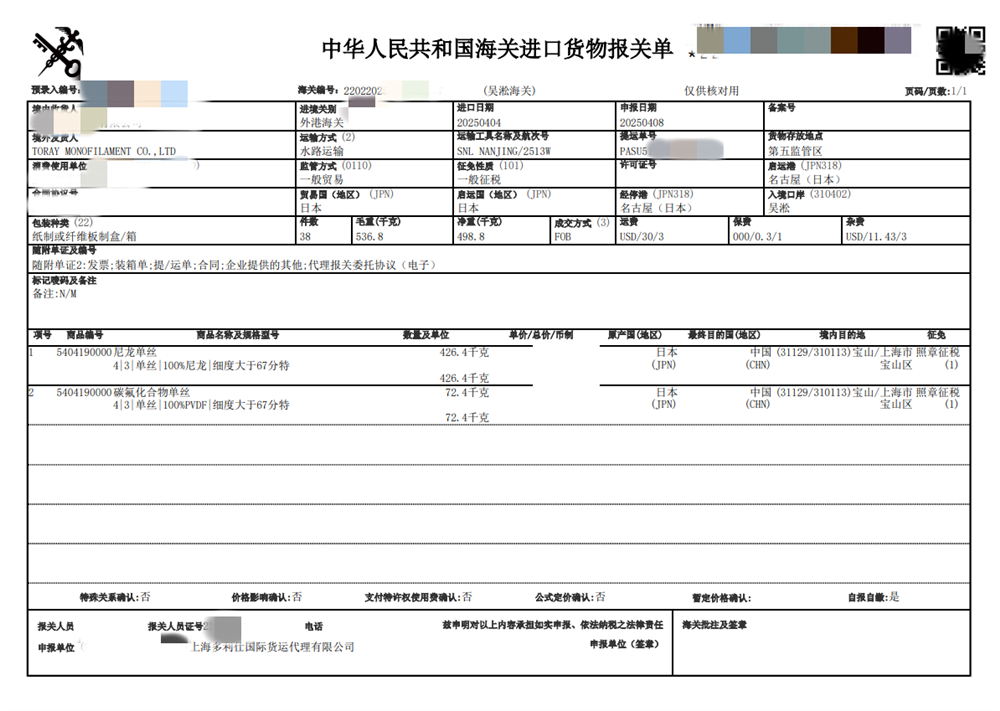Click the 境内目的地 column header
Screen dimensions: 1000x711
842,335
